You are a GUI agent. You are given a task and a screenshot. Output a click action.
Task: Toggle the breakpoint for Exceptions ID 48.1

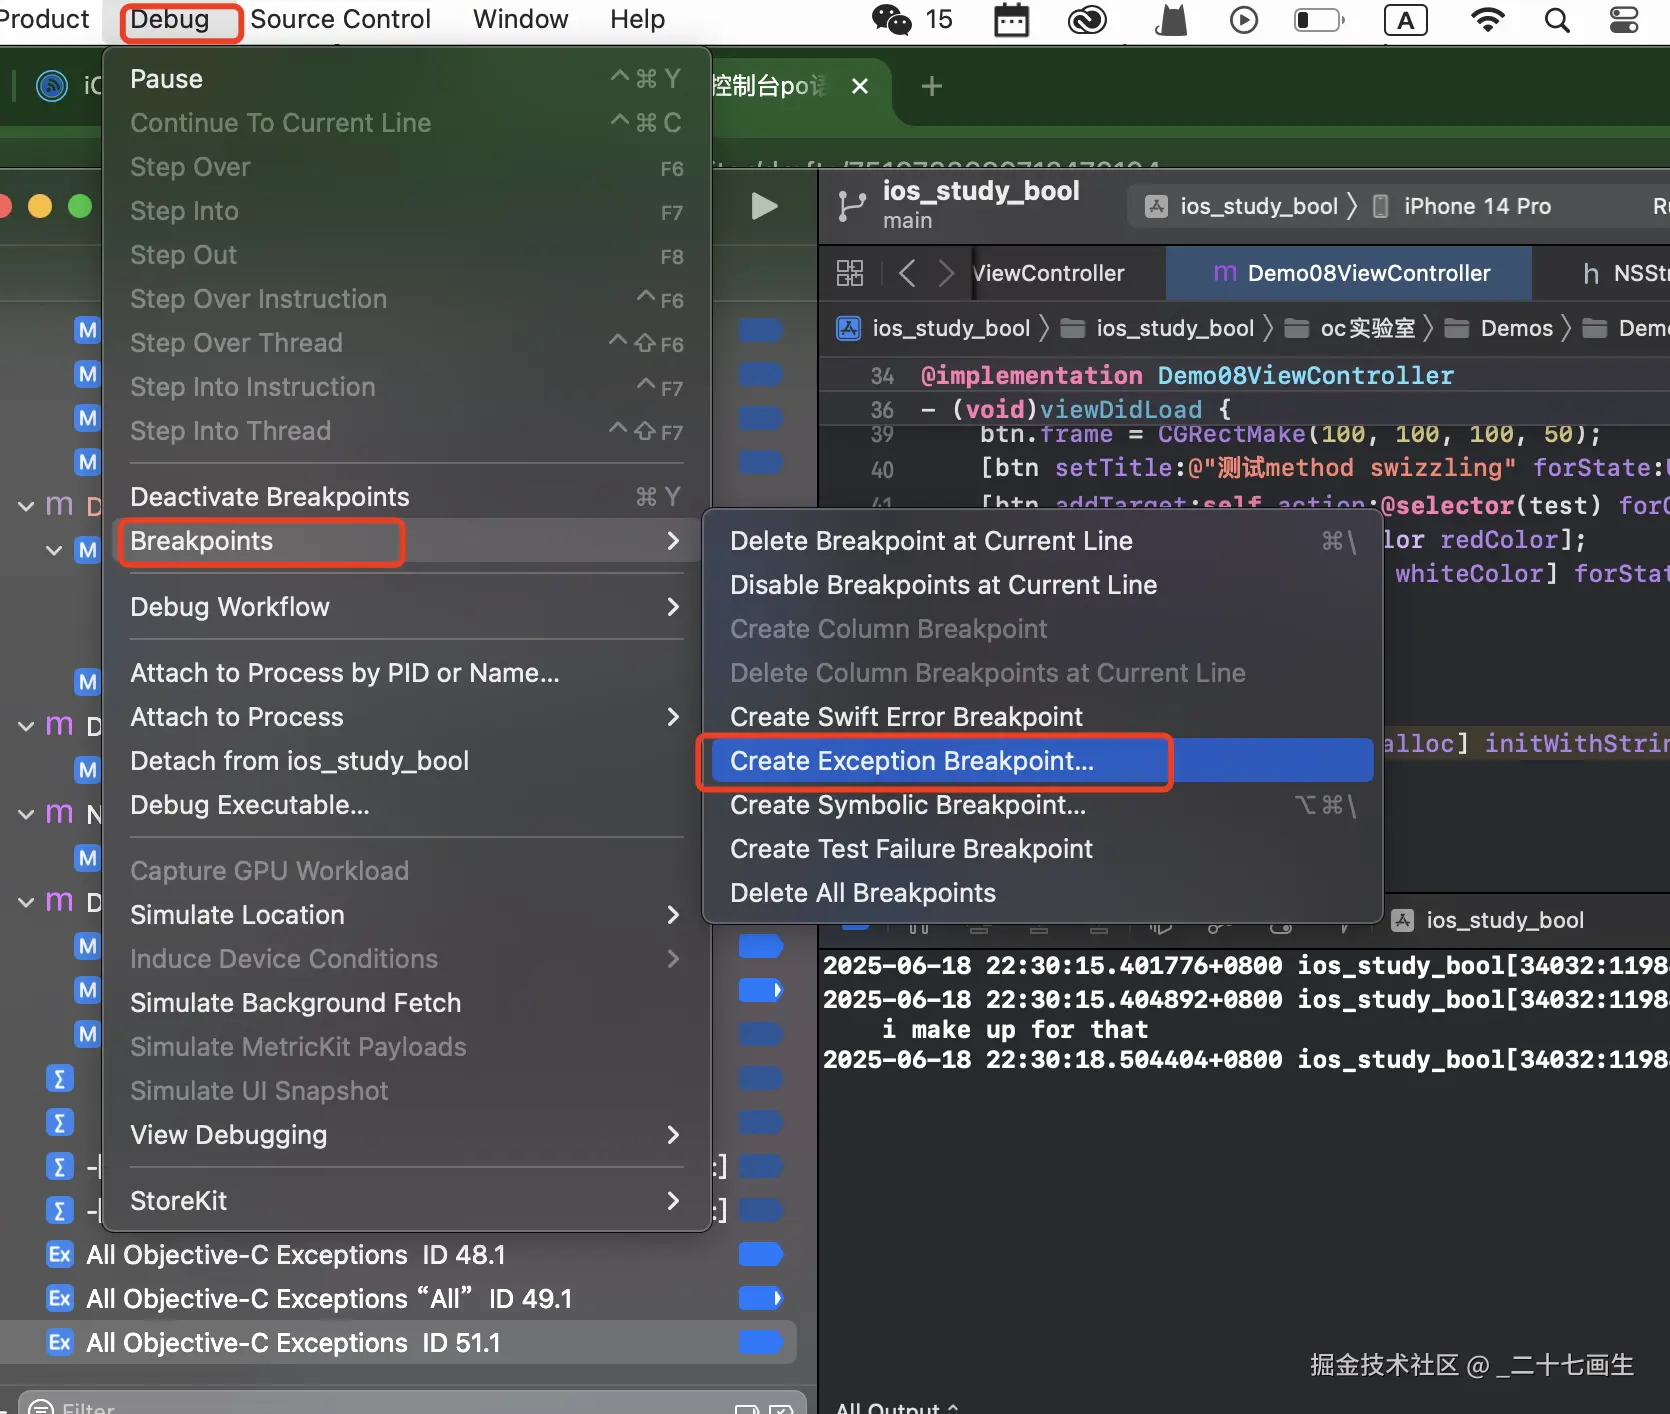coord(760,1254)
